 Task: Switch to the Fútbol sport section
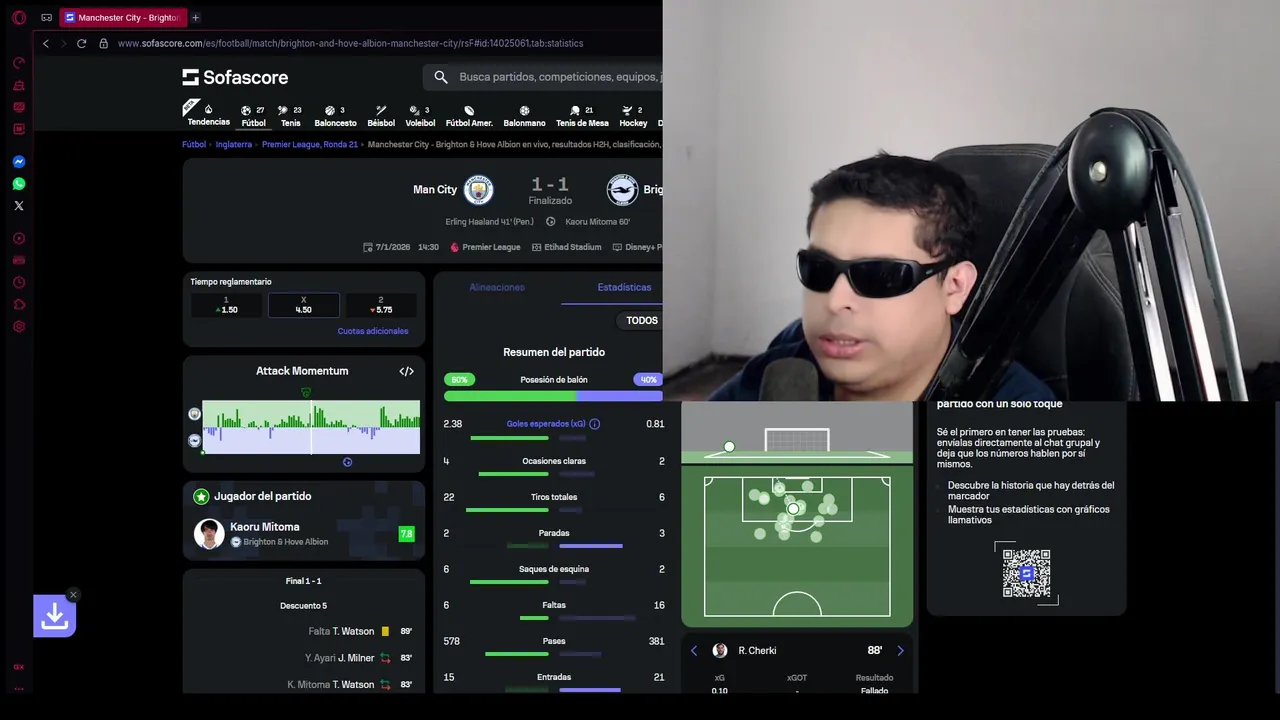254,116
